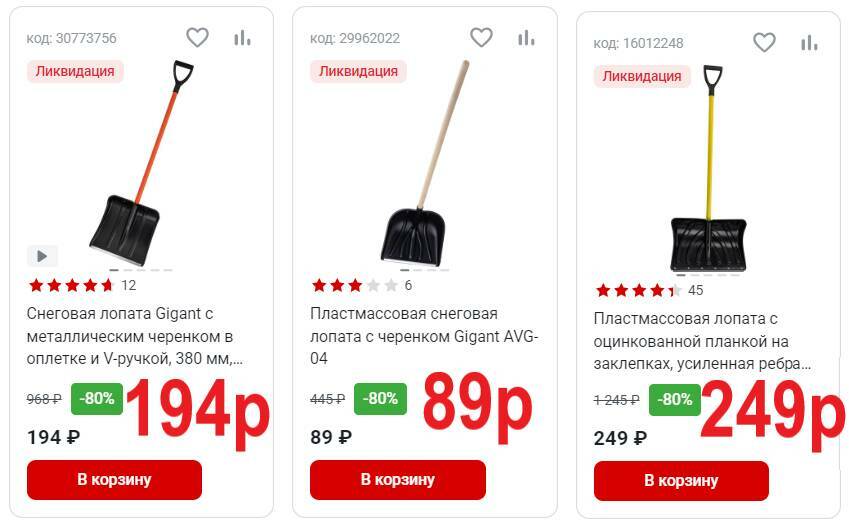This screenshot has height=526, width=849.
Task: Play video for orange-handle Gigant shovel
Action: (42, 256)
